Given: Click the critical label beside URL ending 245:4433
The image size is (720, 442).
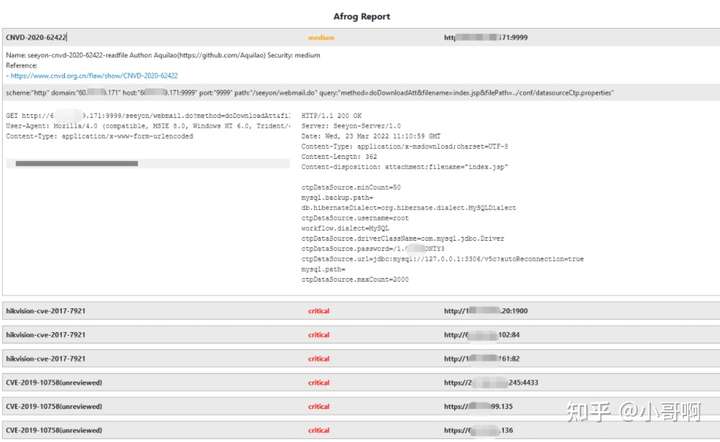Looking at the screenshot, I should click(319, 383).
